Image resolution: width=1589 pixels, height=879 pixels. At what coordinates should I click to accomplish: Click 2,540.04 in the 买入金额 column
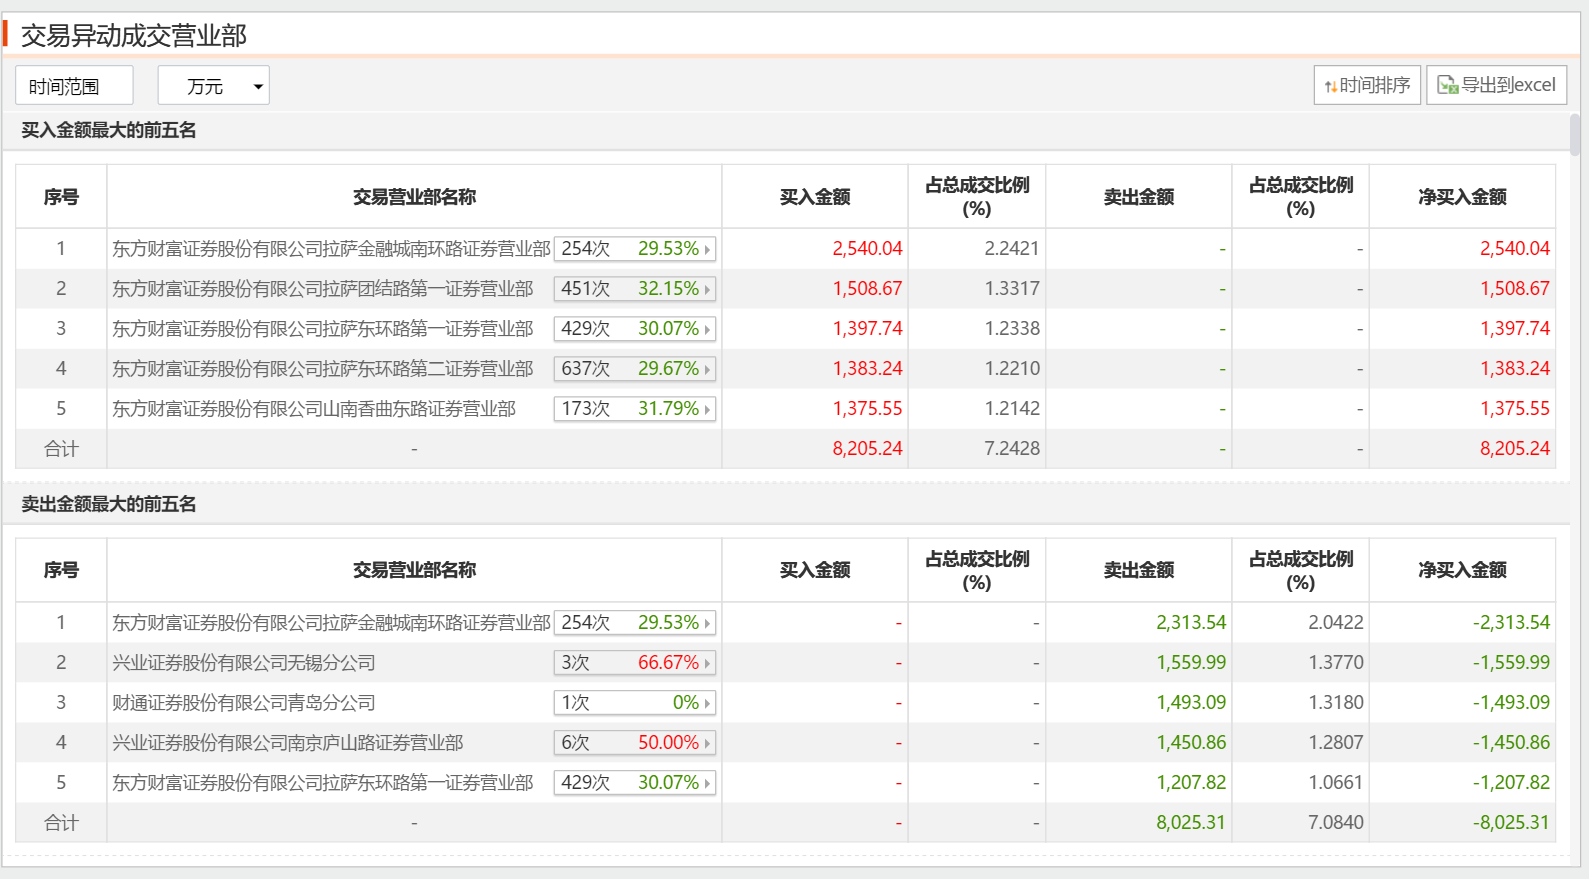point(867,249)
